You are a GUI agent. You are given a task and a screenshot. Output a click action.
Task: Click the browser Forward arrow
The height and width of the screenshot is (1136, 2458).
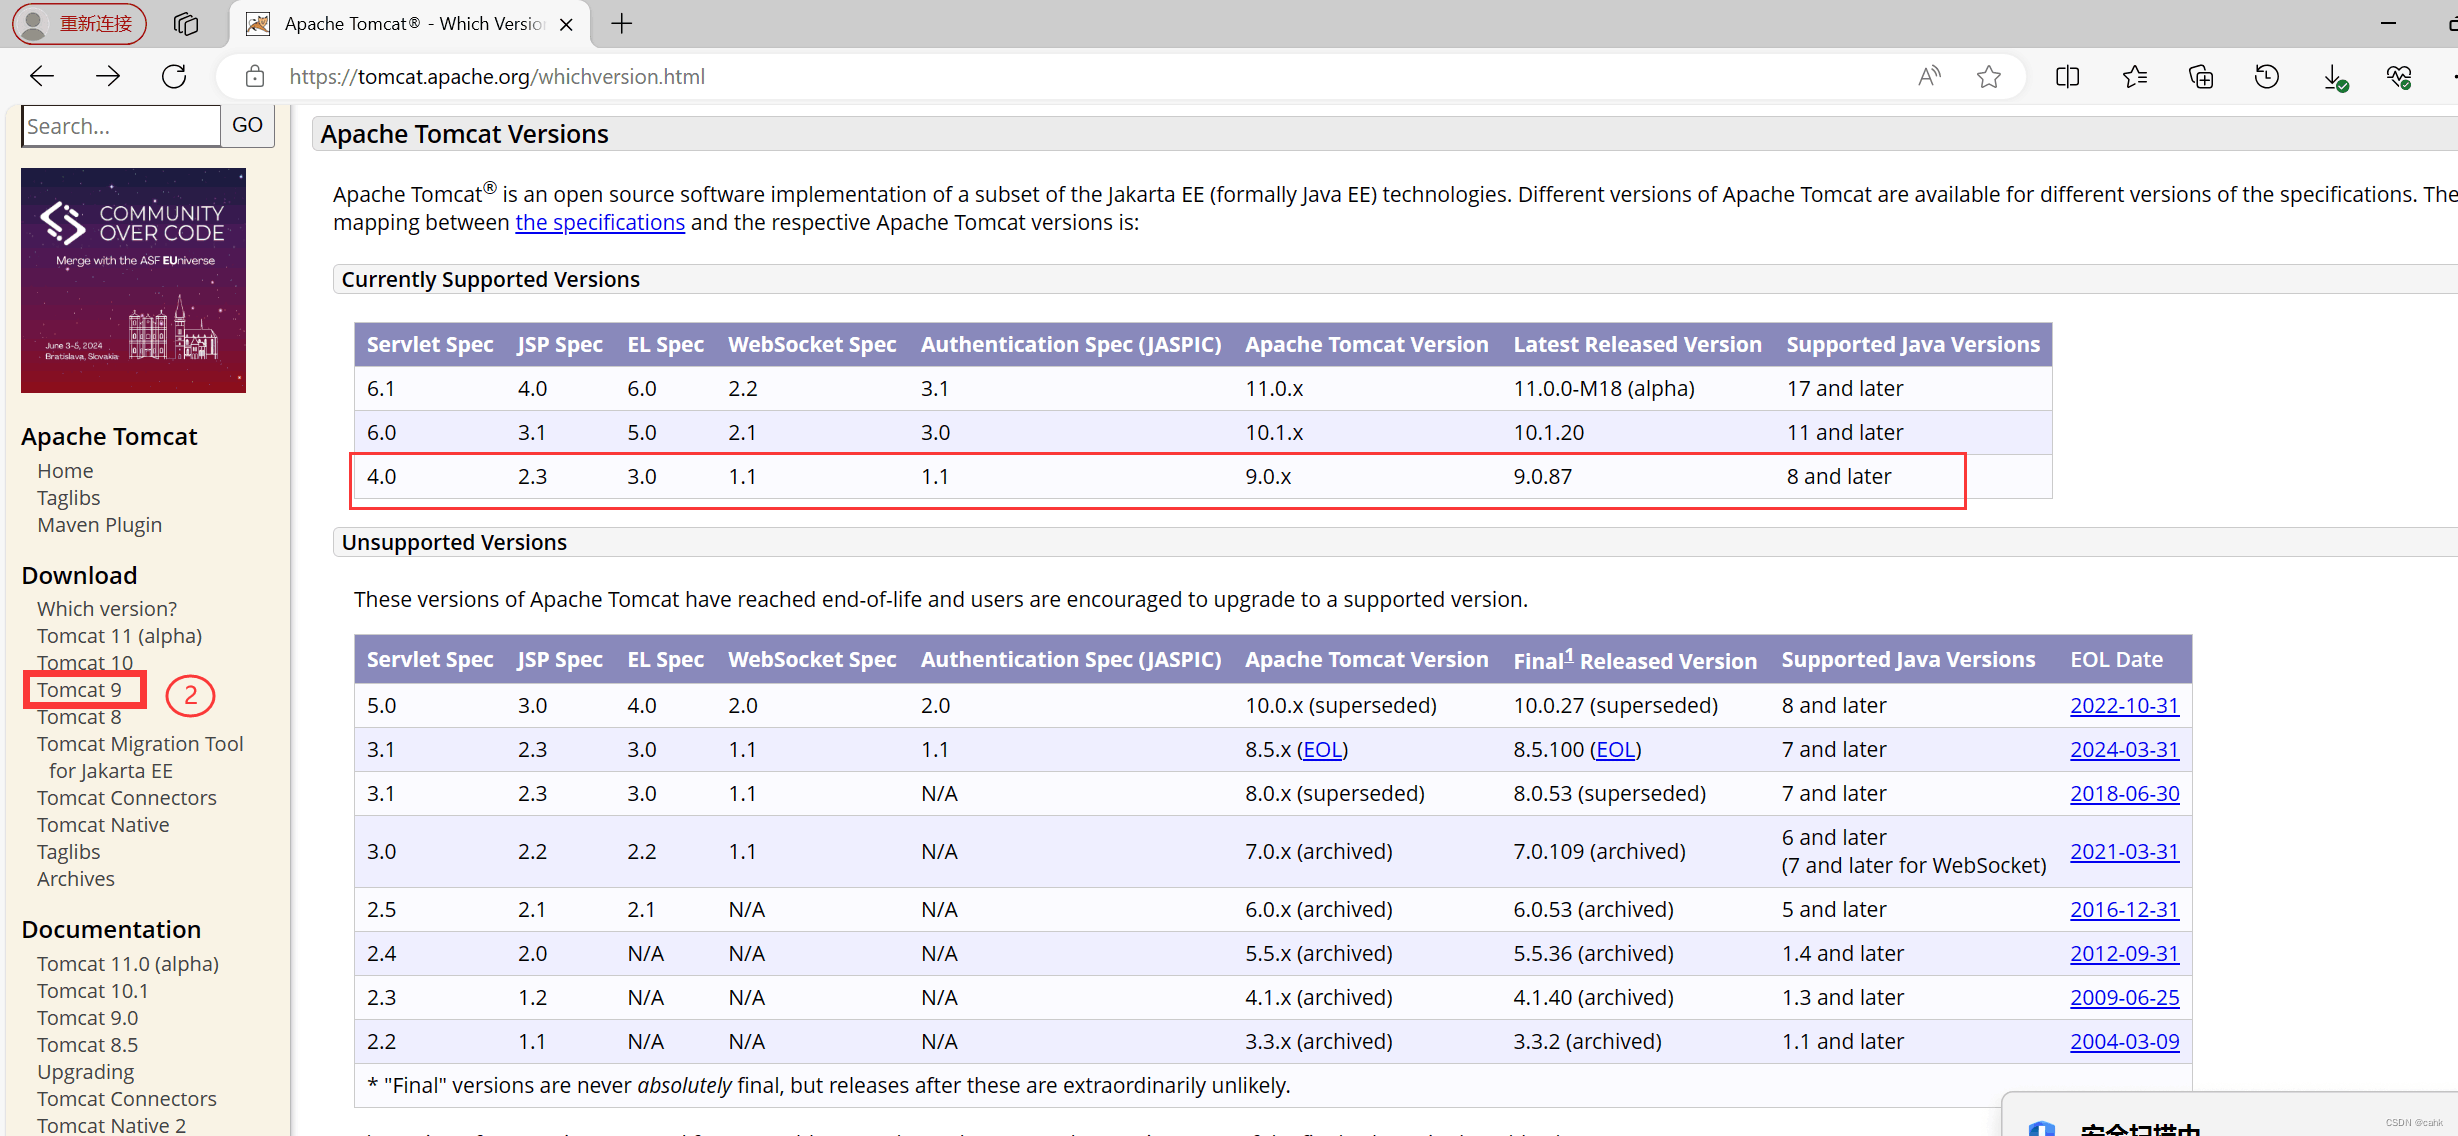pos(108,76)
